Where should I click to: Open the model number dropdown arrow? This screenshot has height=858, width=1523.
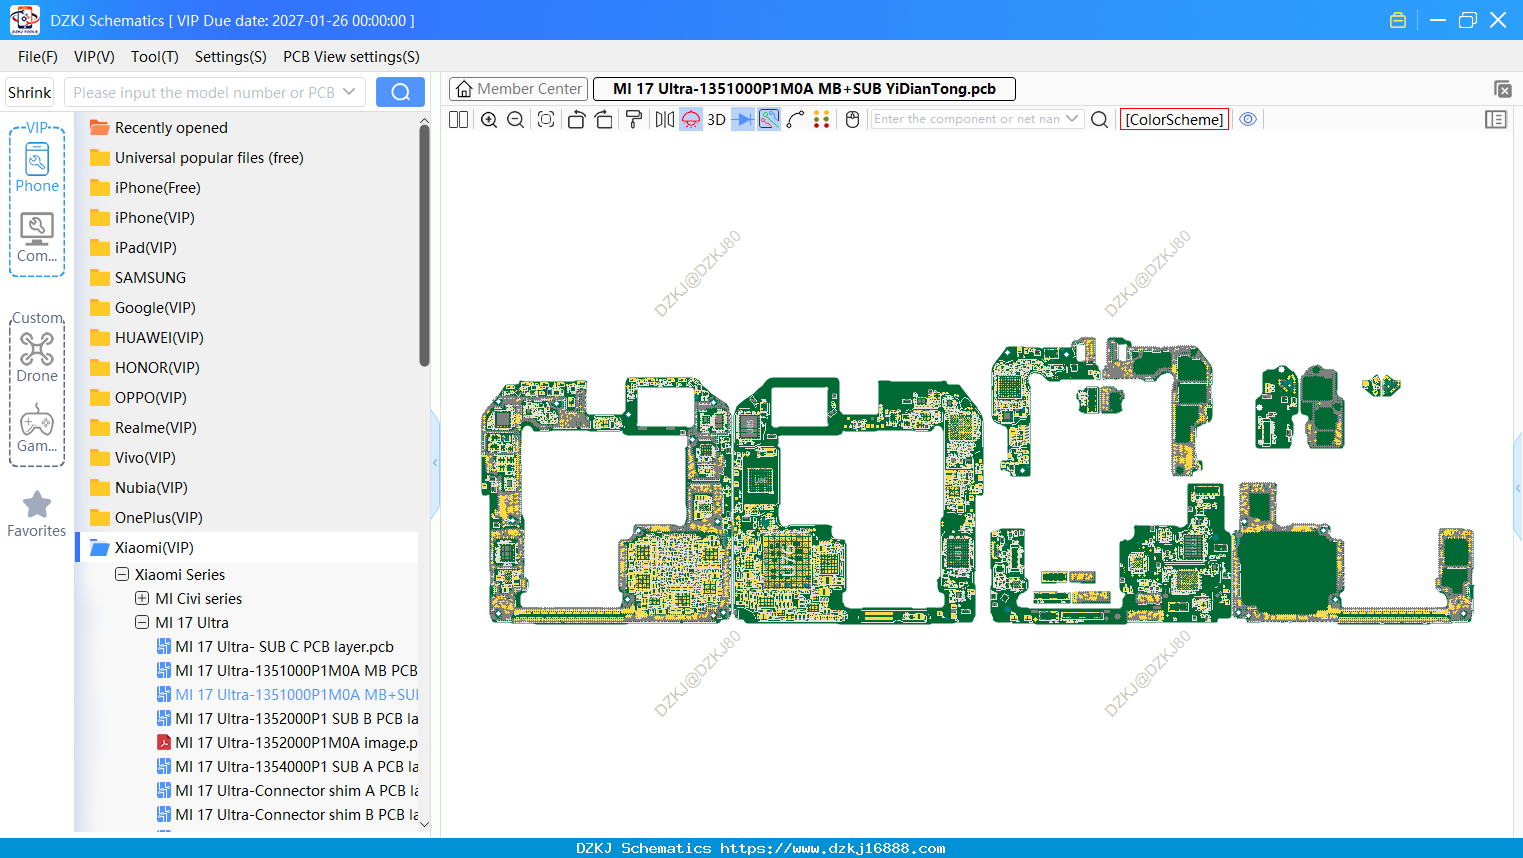click(x=349, y=92)
